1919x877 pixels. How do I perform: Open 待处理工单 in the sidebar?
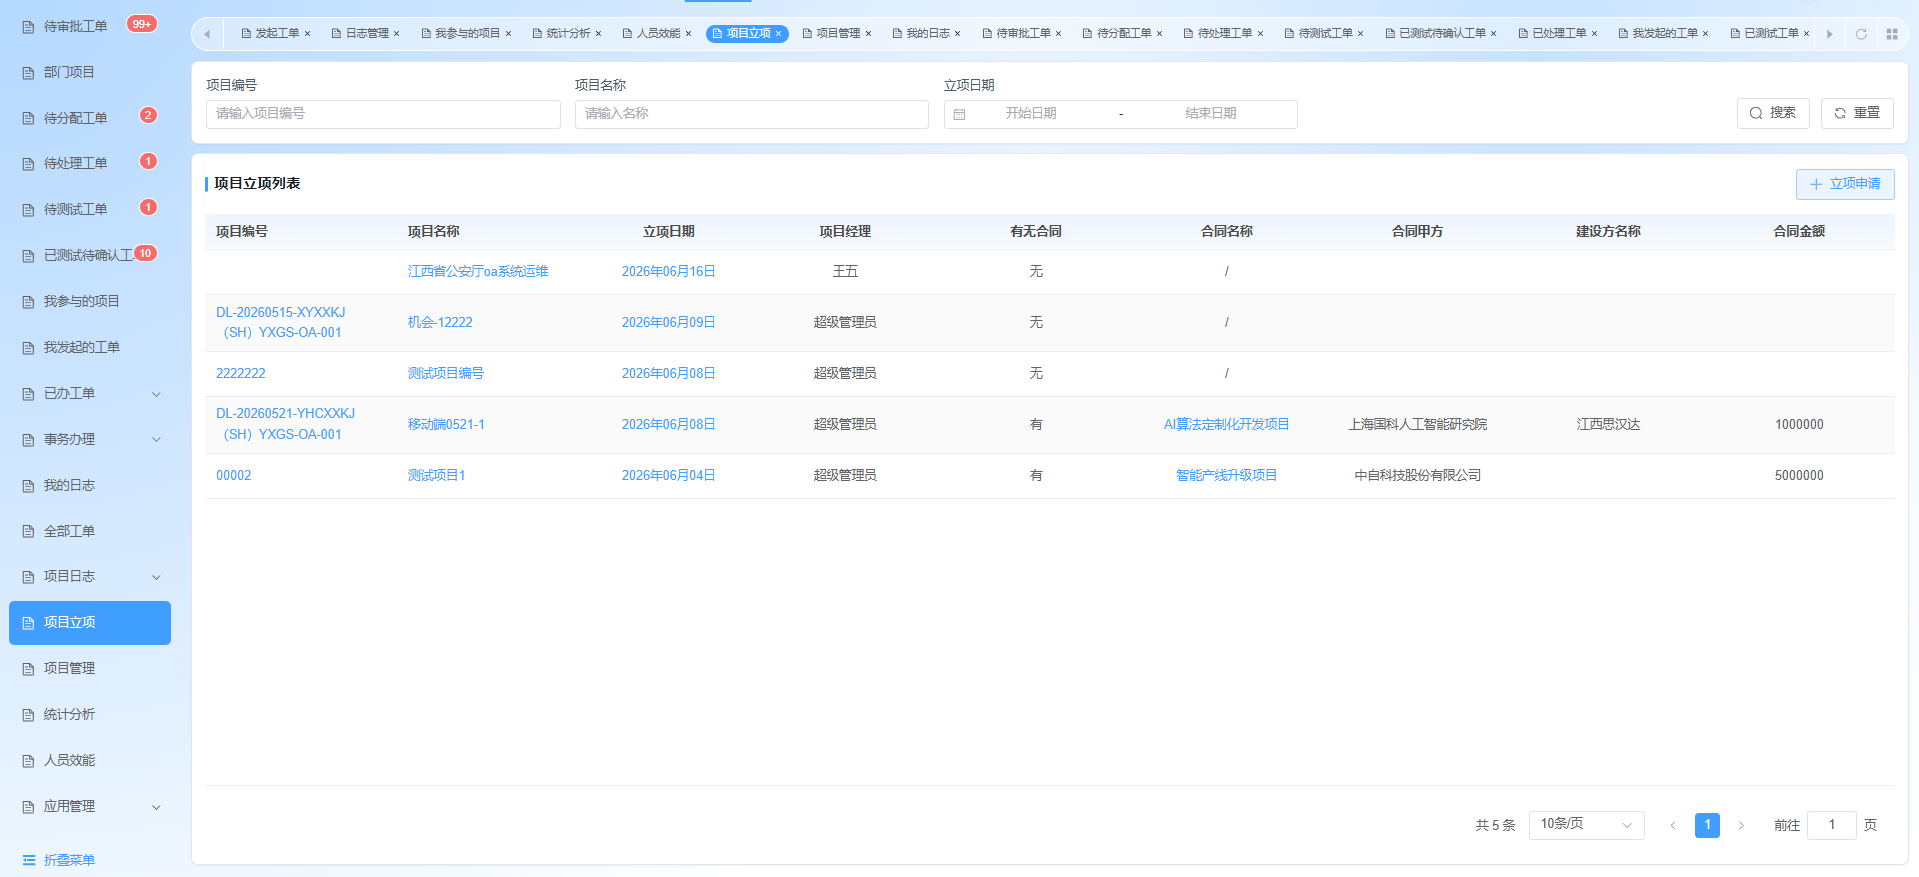[x=90, y=164]
